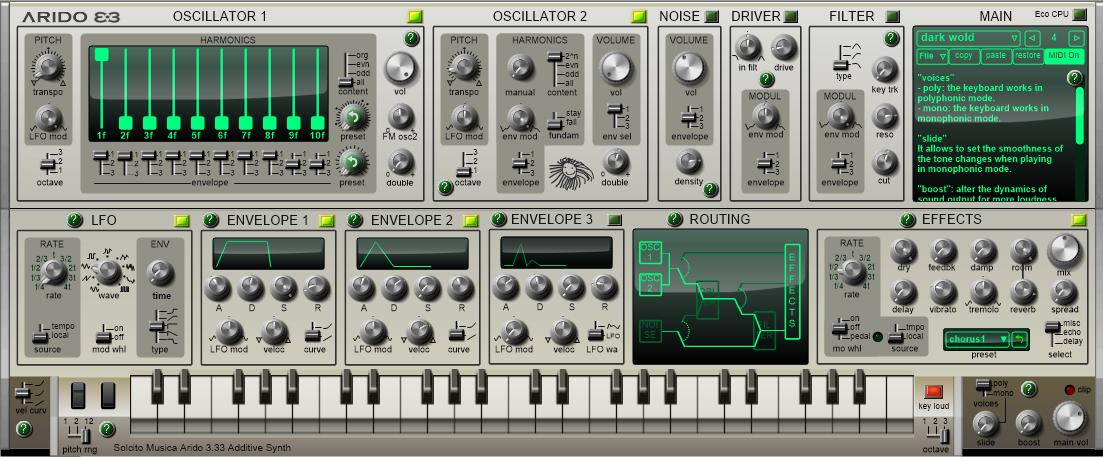The width and height of the screenshot is (1103, 457).
Task: Click help icon next to pitch rng
Action: [107, 427]
